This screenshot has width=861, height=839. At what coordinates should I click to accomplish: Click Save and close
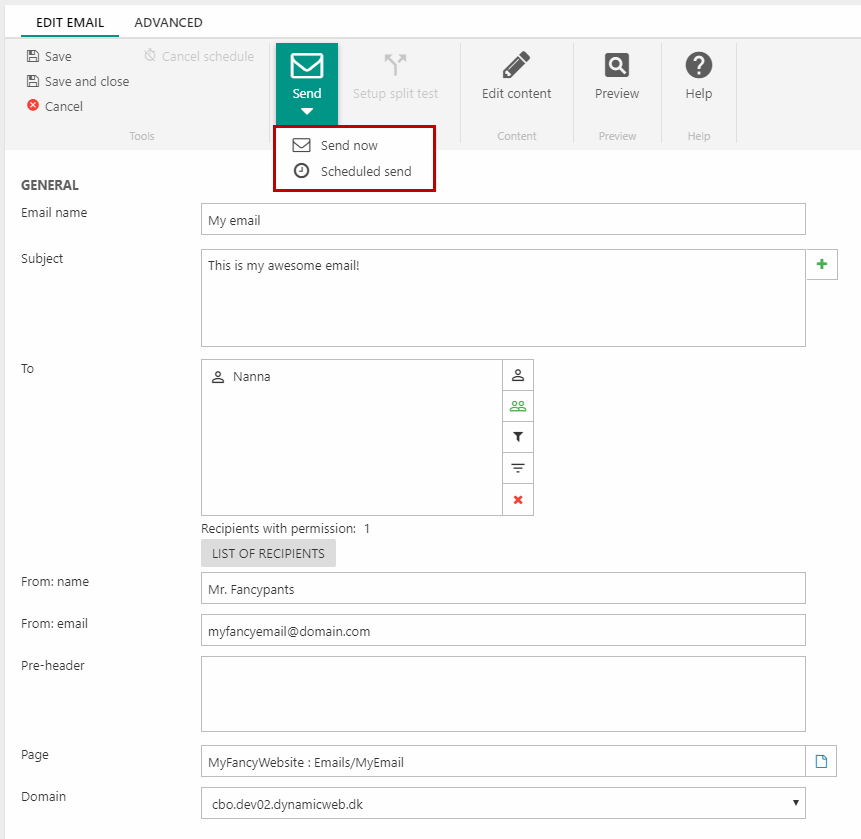tap(33, 82)
